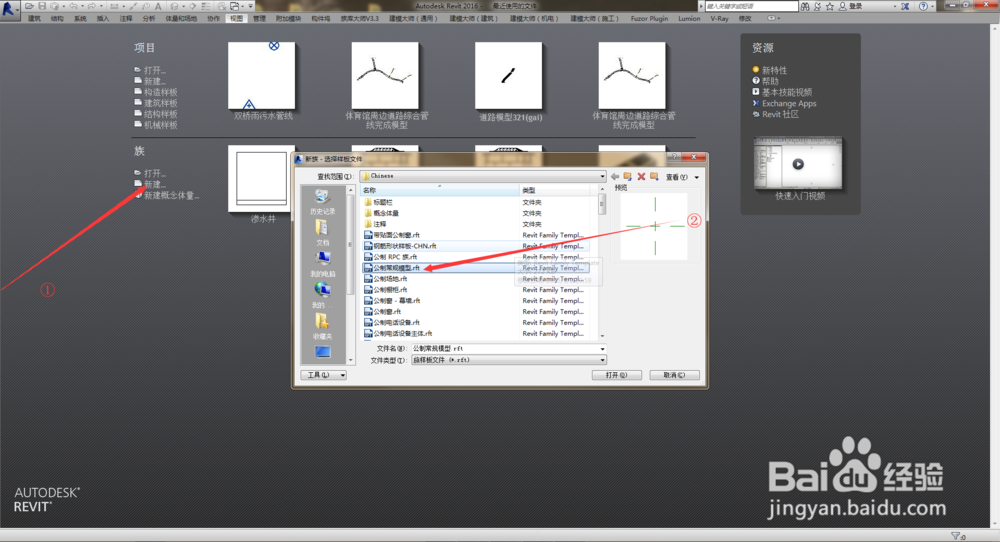Click the Redo arrow in quick access toolbar
Screen dimensions: 1000x542
[x=92, y=6]
